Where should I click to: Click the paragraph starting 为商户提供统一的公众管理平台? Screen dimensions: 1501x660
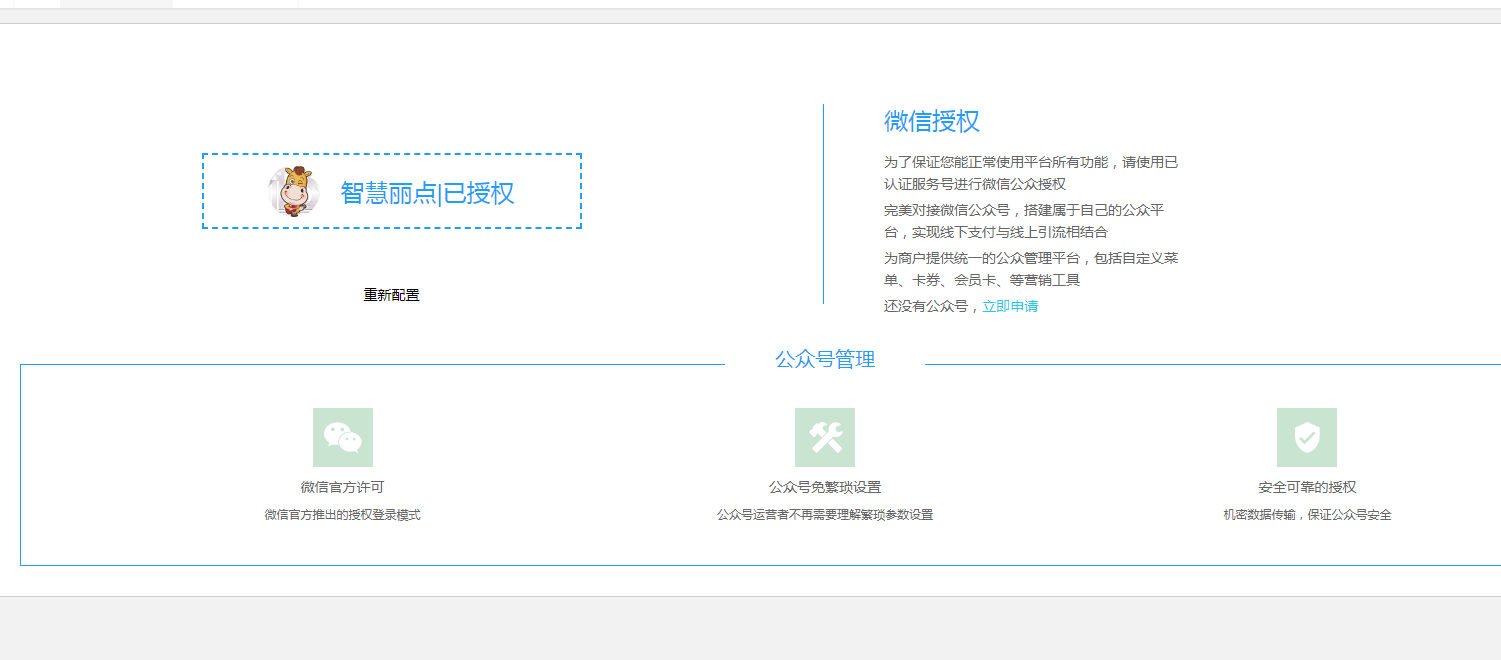(x=1031, y=269)
